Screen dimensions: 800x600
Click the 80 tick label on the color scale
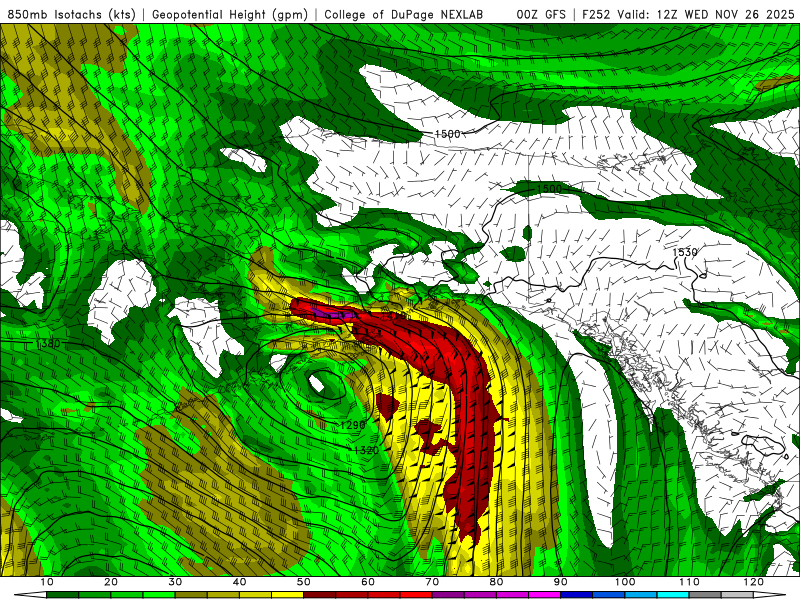[496, 582]
